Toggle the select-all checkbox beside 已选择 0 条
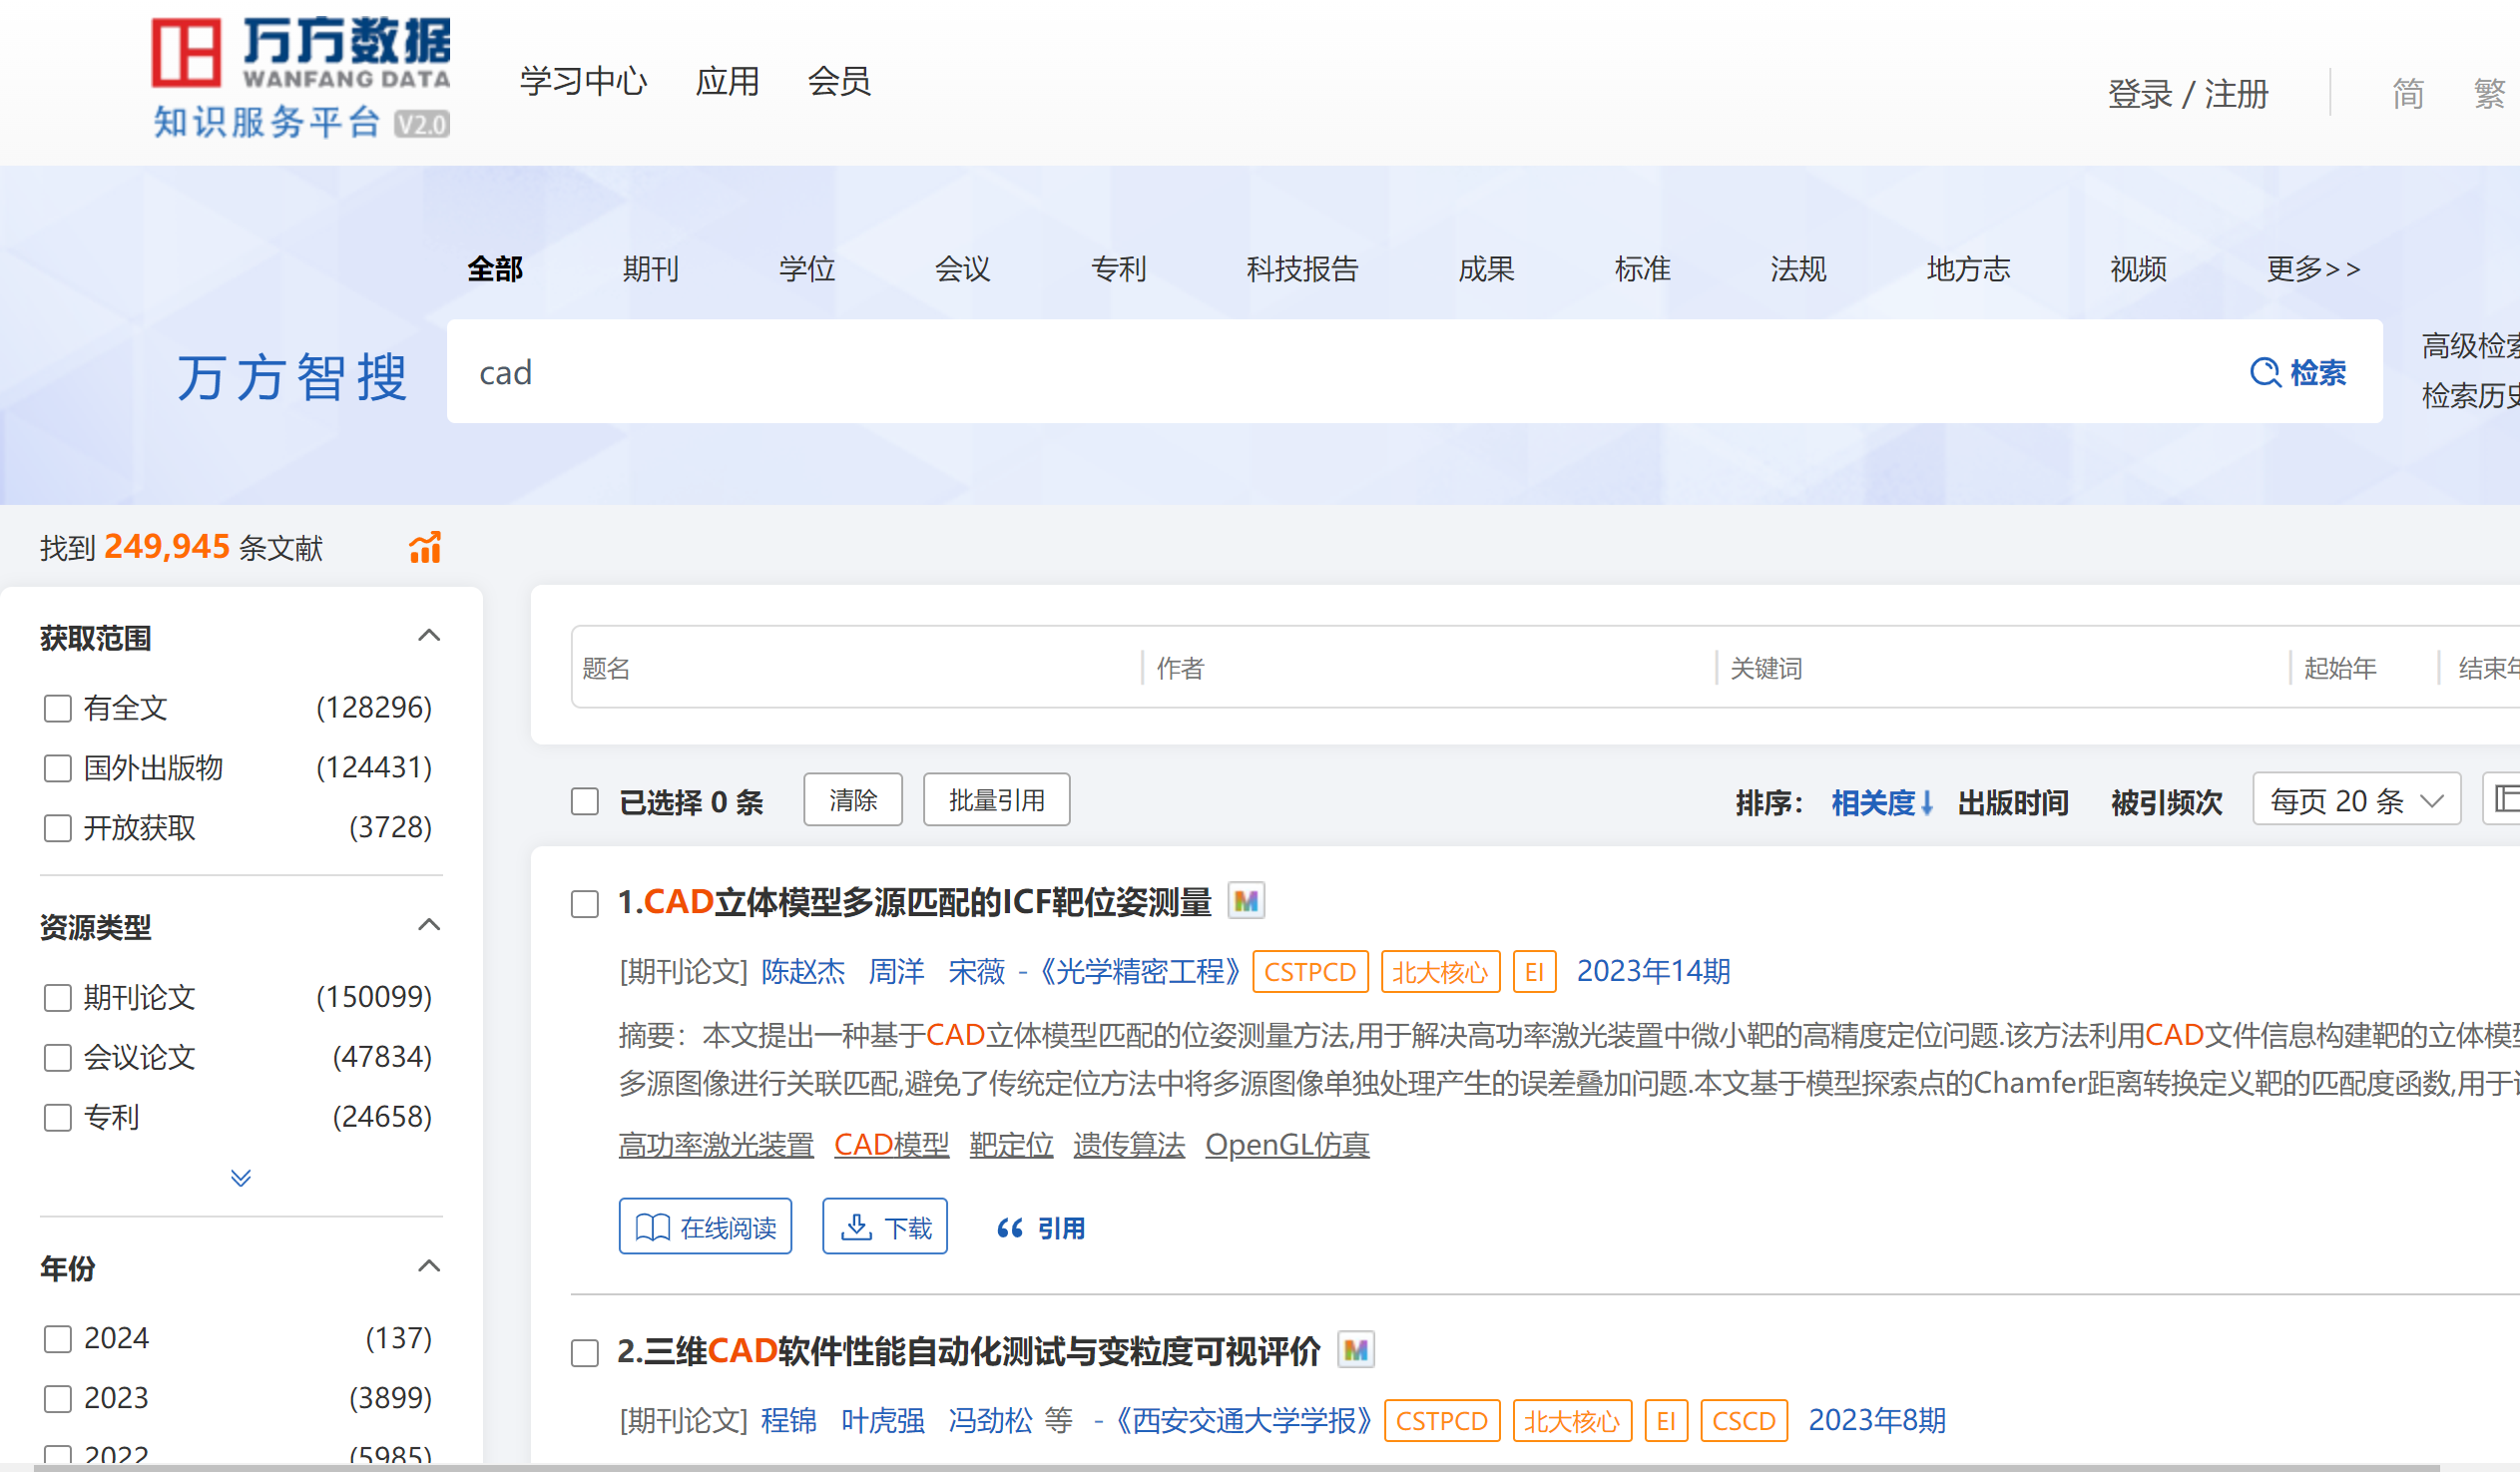The height and width of the screenshot is (1472, 2520). coord(585,801)
